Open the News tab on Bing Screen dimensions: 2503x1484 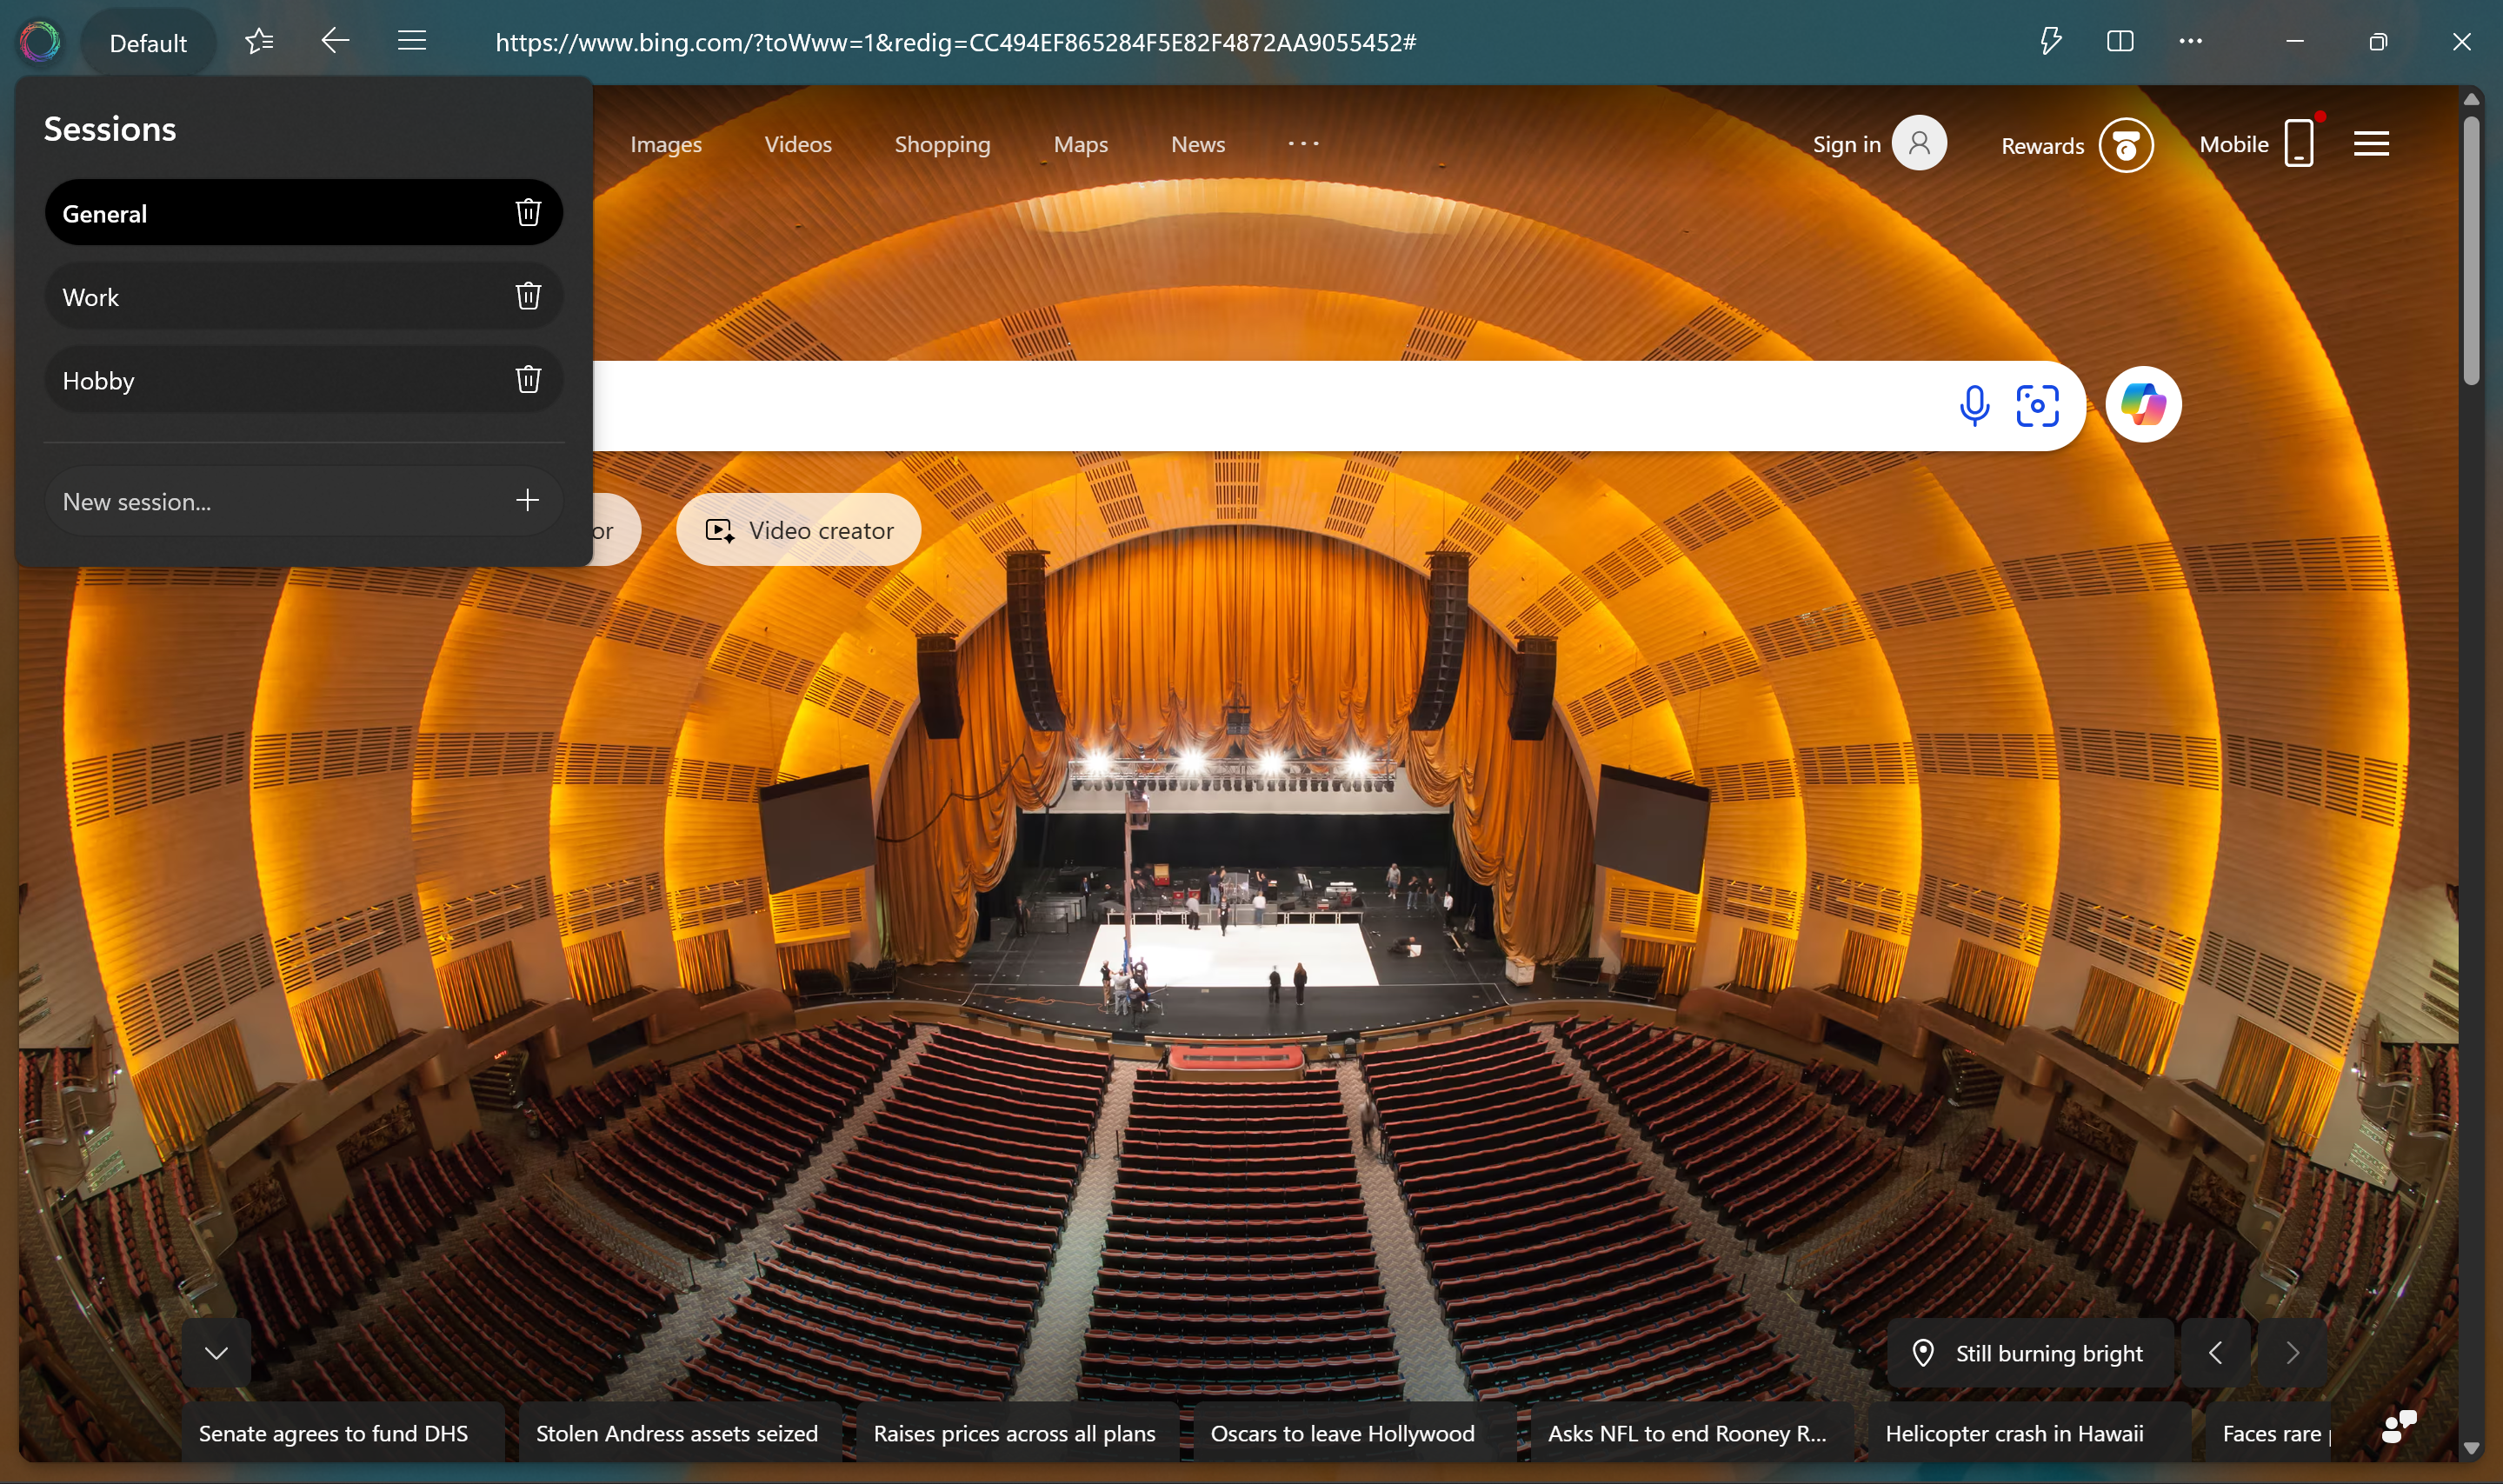click(1198, 144)
